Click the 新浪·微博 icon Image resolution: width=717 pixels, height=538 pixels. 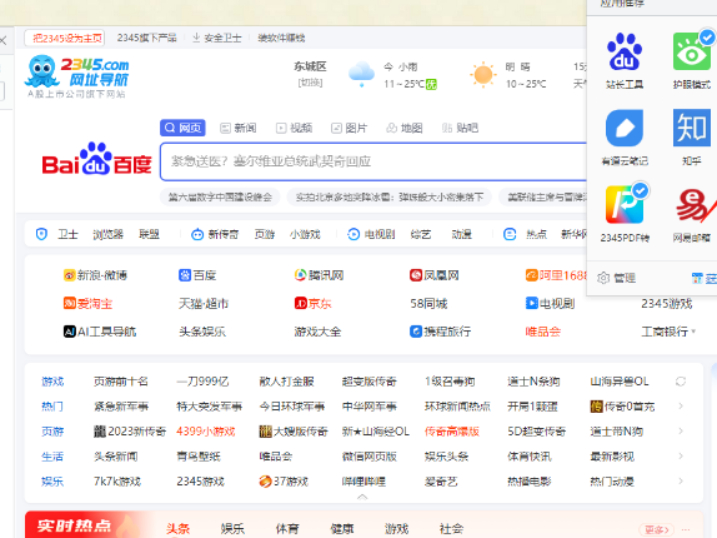tap(69, 275)
